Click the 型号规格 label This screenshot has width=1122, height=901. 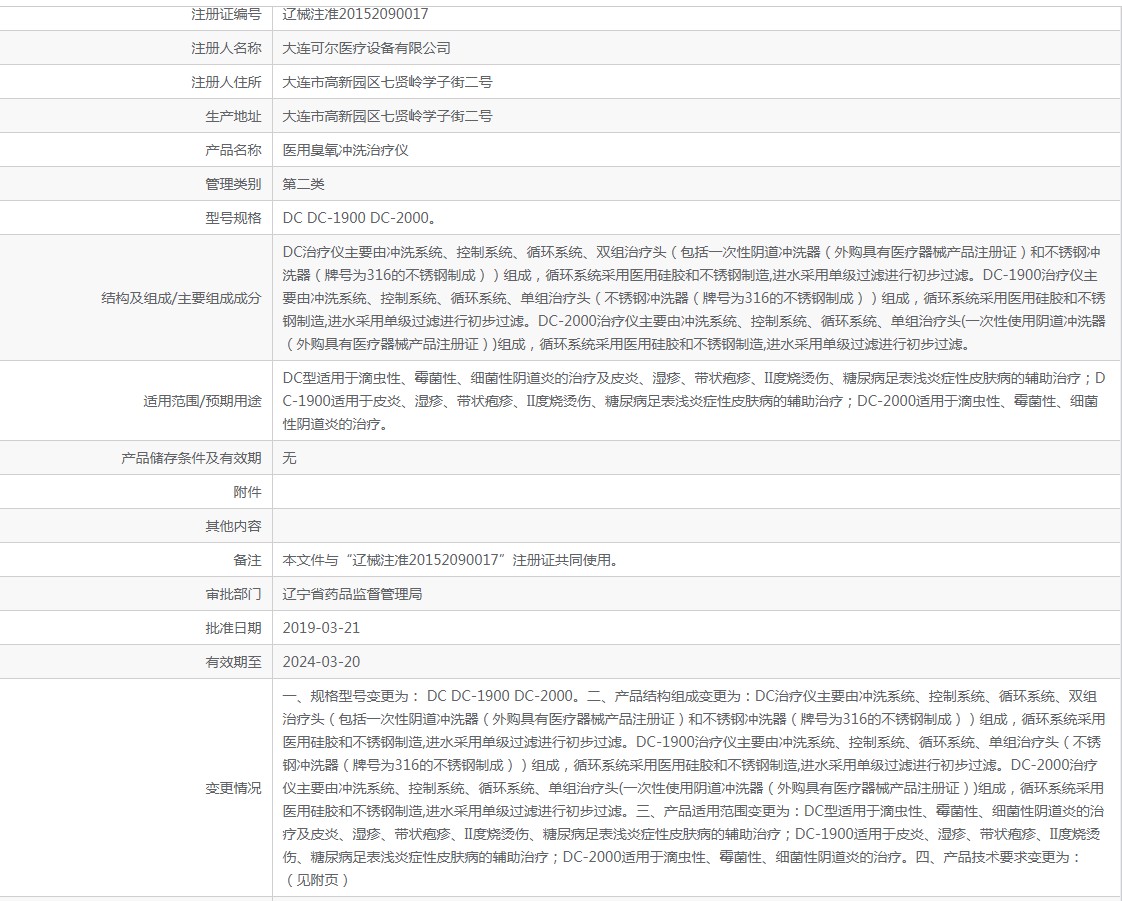pyautogui.click(x=233, y=218)
